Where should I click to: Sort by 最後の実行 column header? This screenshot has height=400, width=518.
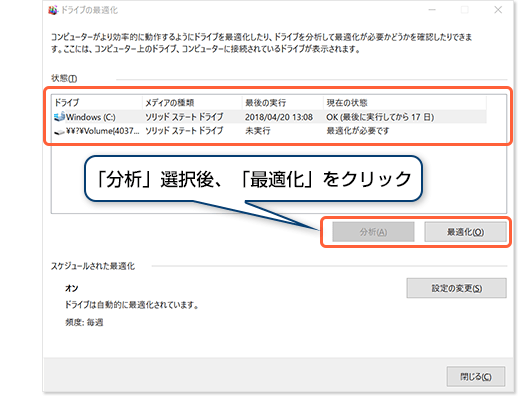(x=283, y=103)
